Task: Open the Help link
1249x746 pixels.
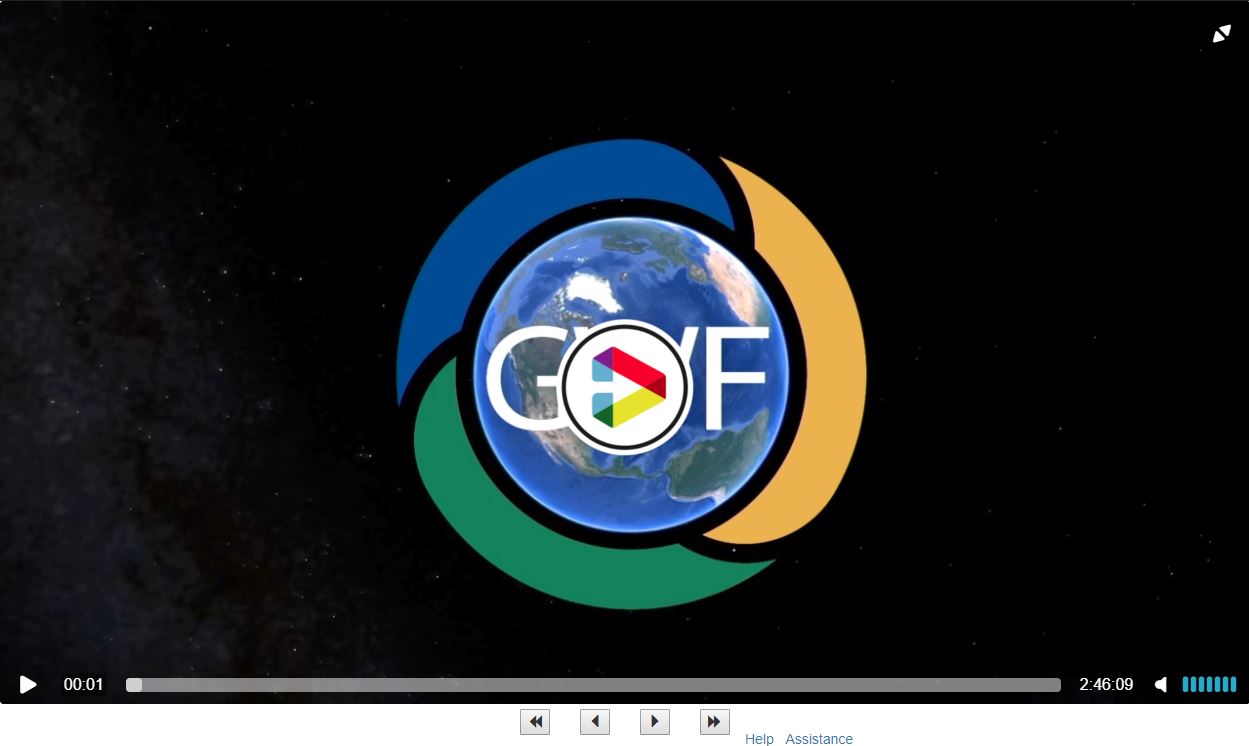Action: coord(759,739)
